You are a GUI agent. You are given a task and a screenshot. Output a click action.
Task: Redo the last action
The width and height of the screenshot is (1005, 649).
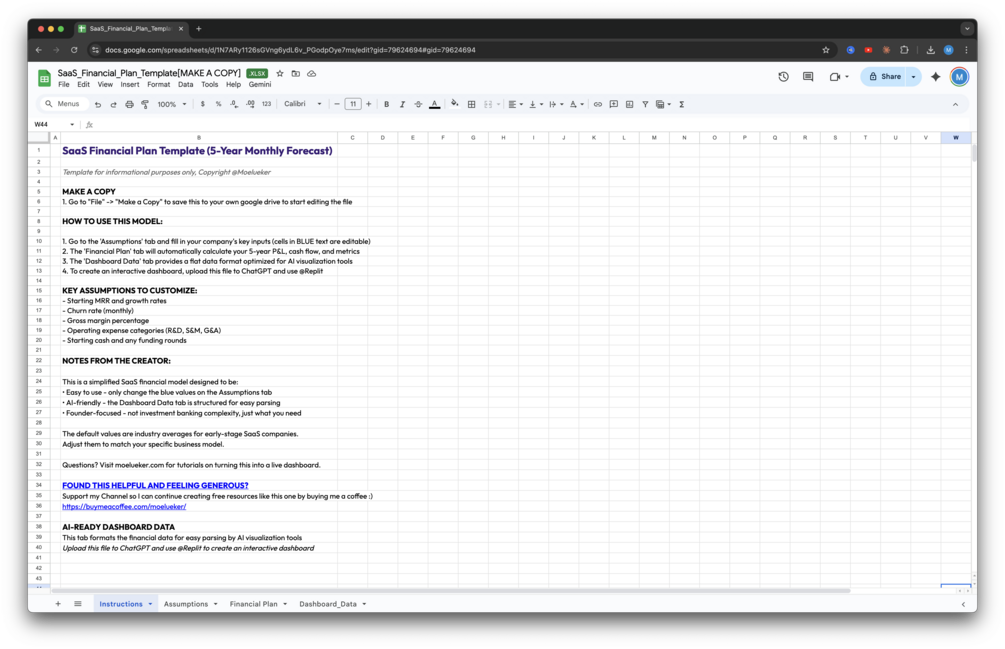click(x=113, y=104)
